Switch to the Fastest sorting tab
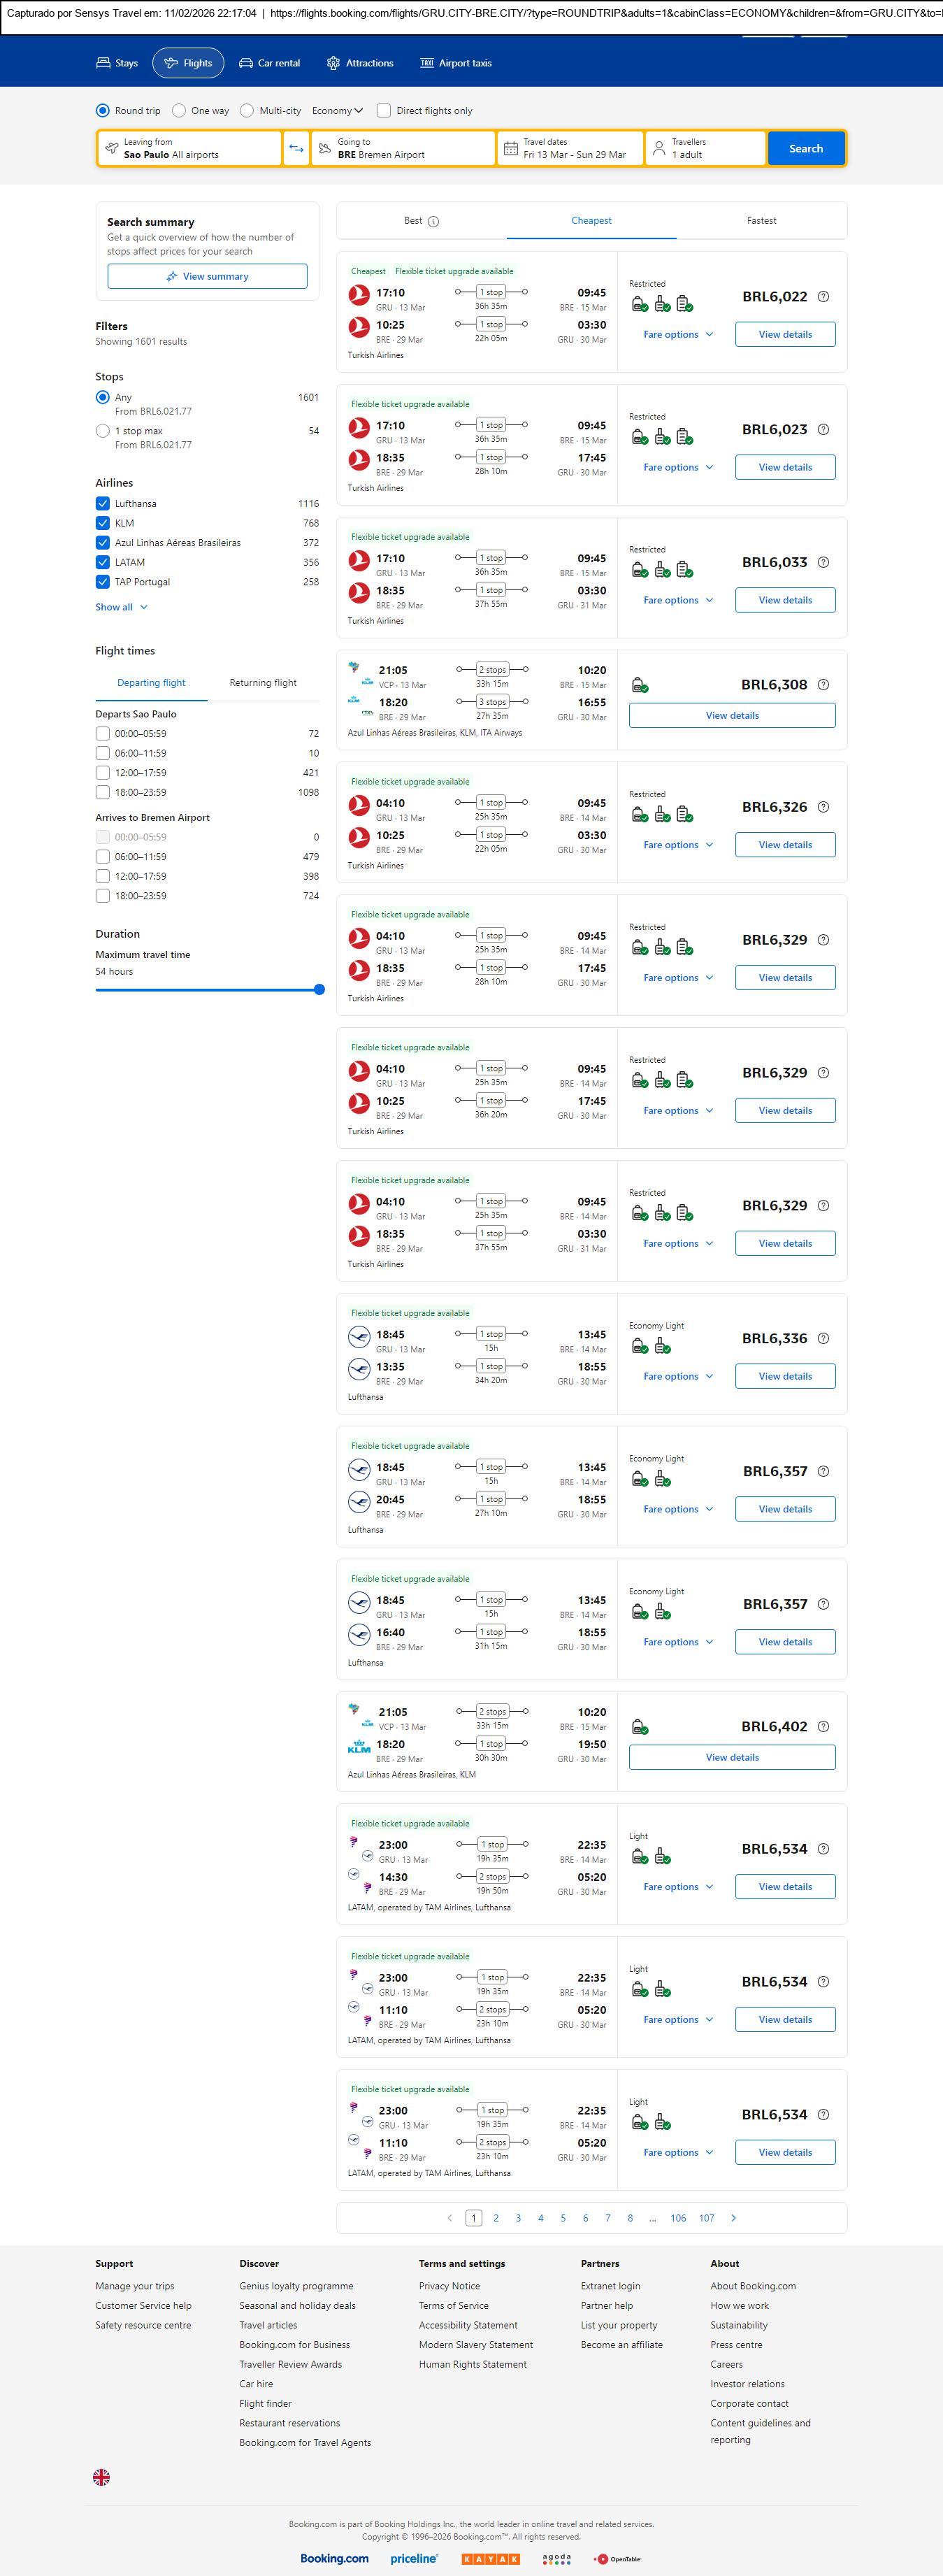This screenshot has width=943, height=2576. coord(761,221)
